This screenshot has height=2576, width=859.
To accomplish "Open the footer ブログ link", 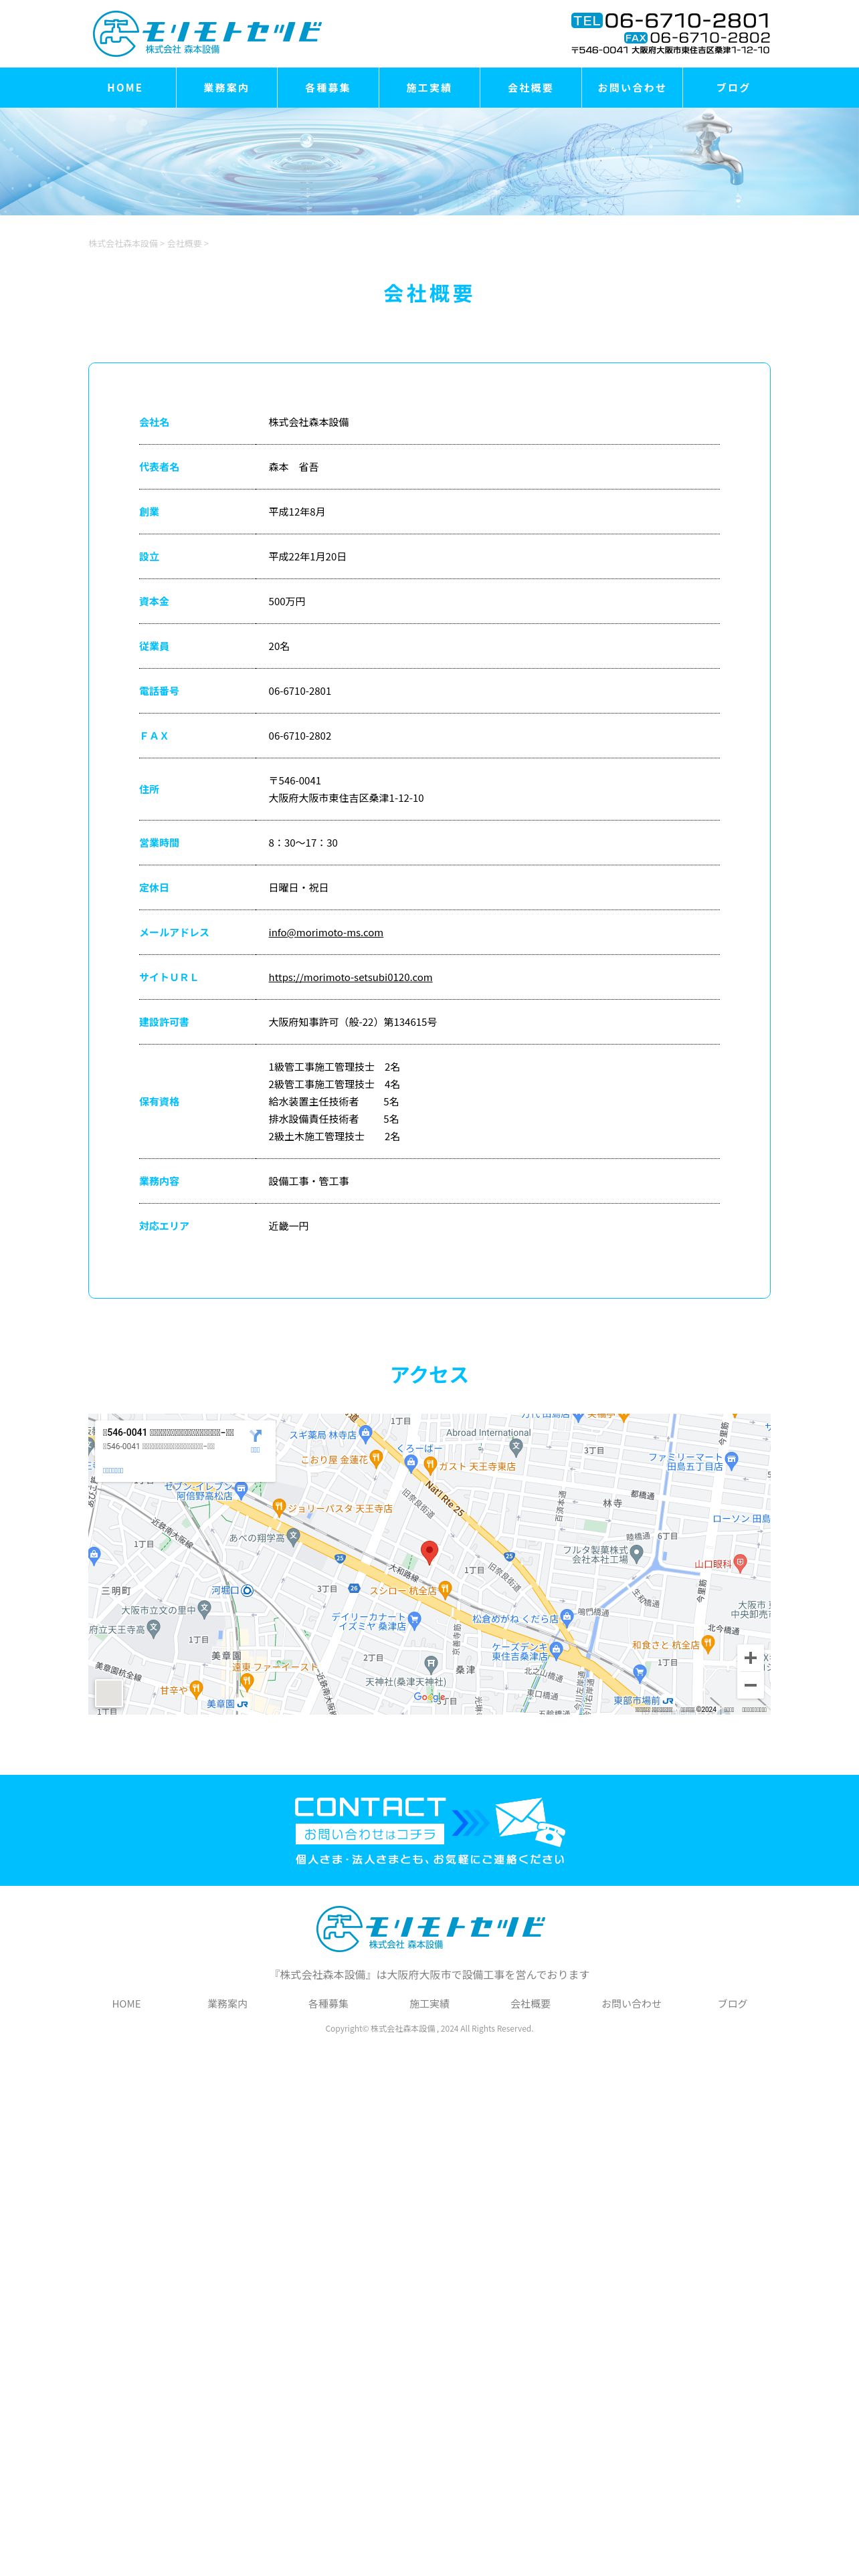I will pos(732,2004).
